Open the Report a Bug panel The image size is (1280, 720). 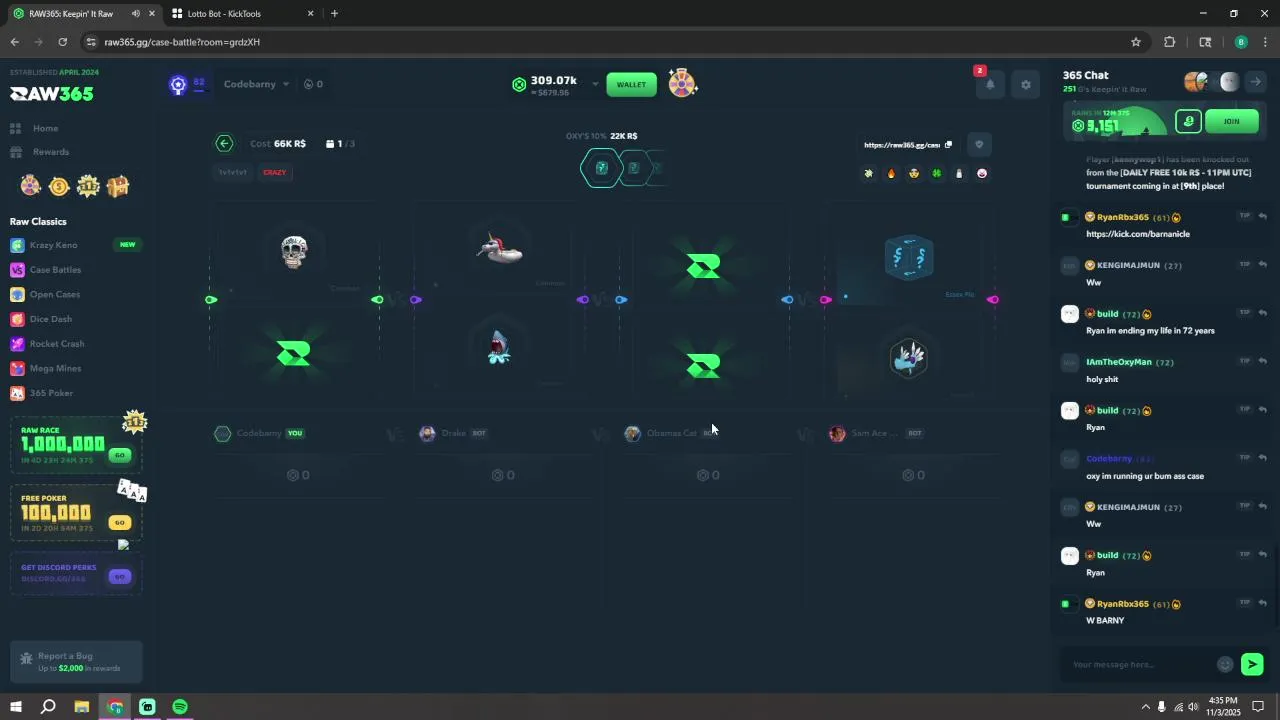[x=76, y=662]
